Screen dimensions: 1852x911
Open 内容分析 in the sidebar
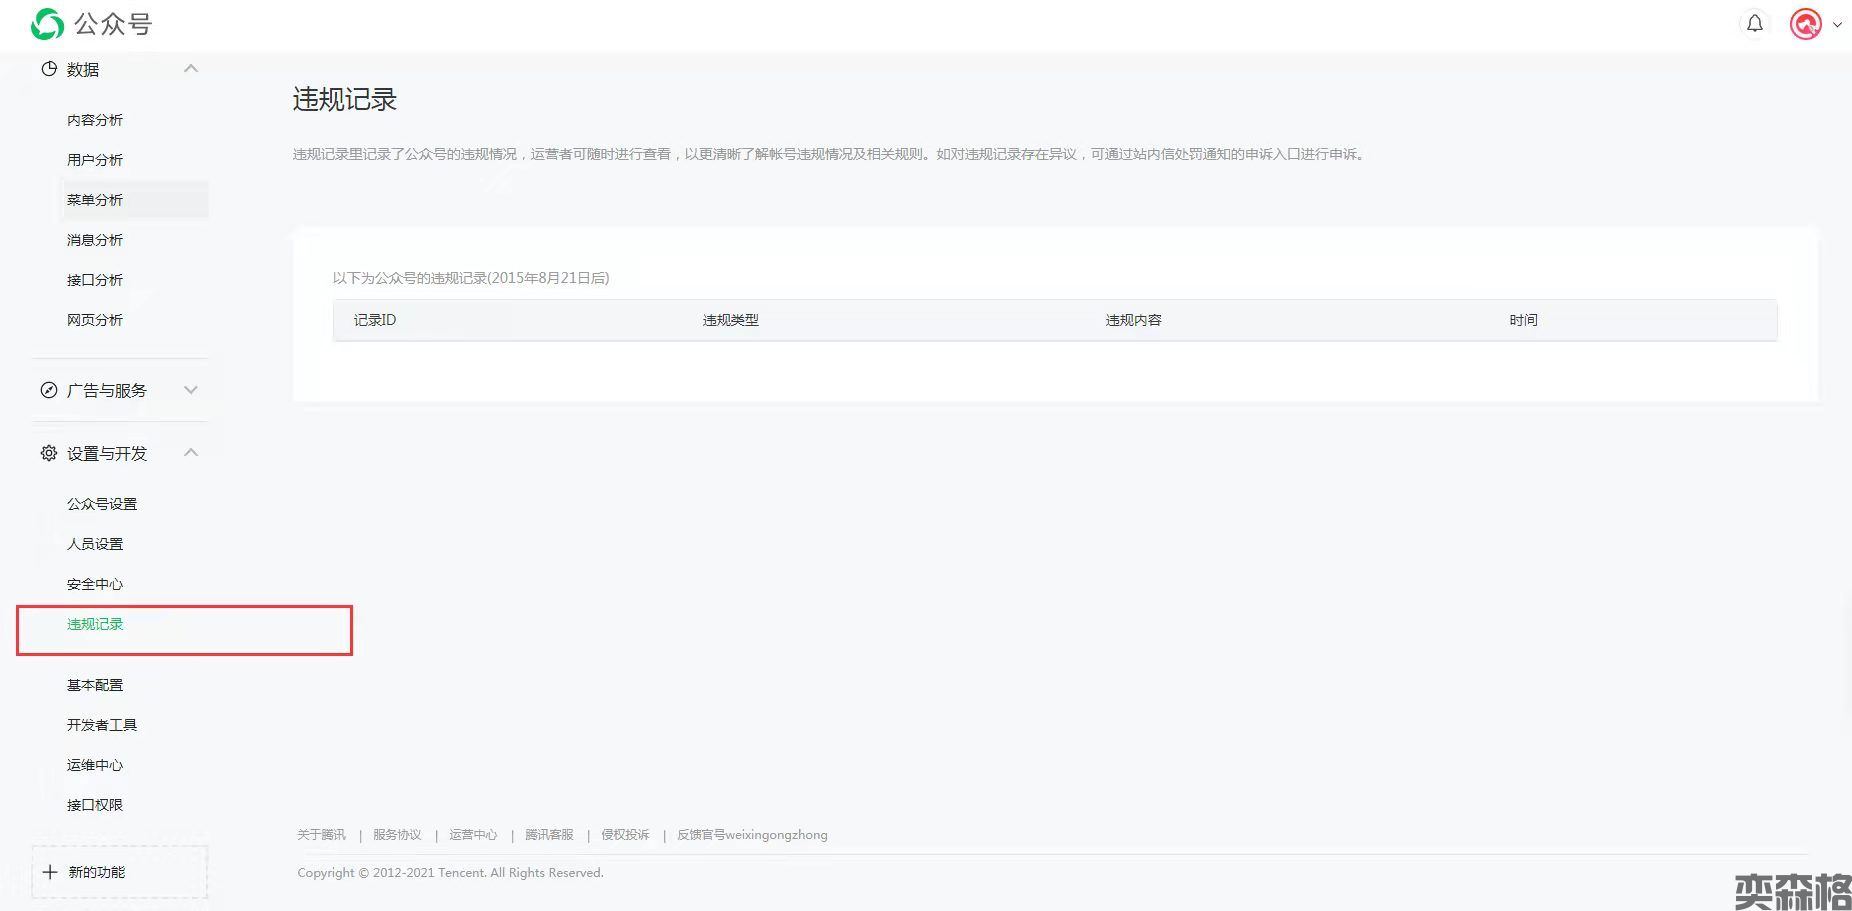(x=95, y=120)
